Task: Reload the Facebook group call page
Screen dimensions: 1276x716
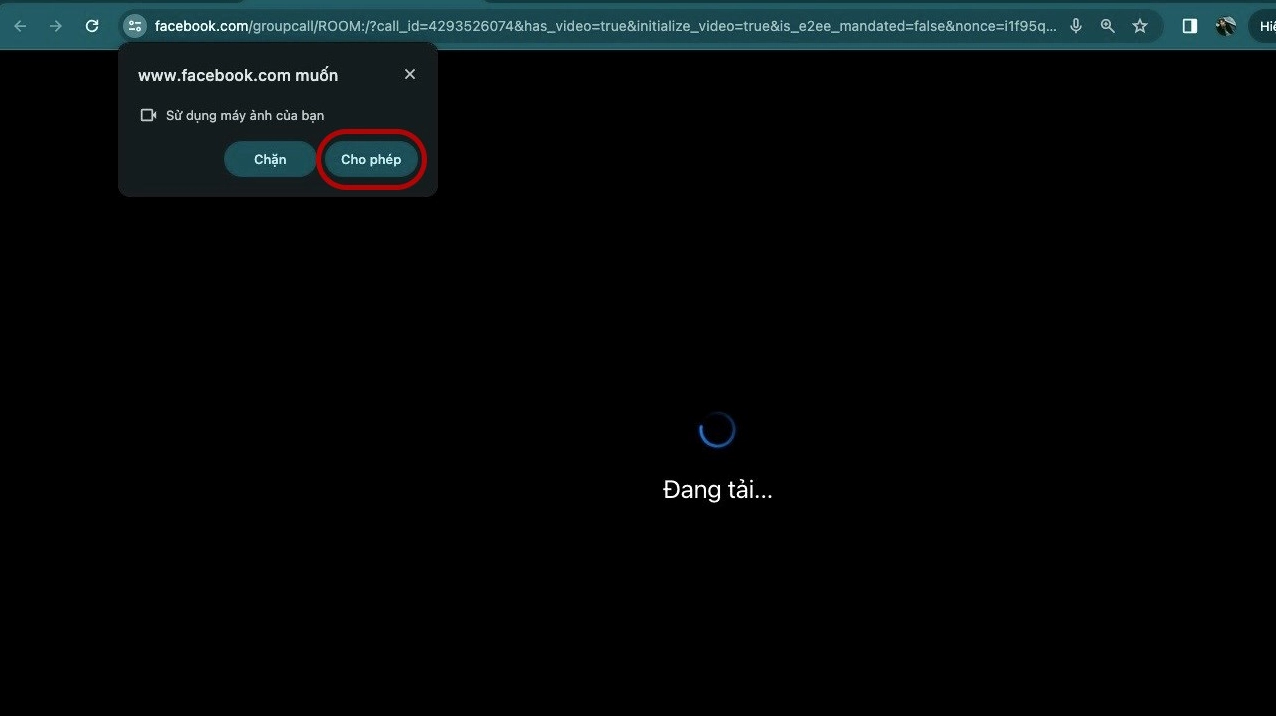Action: tap(92, 26)
